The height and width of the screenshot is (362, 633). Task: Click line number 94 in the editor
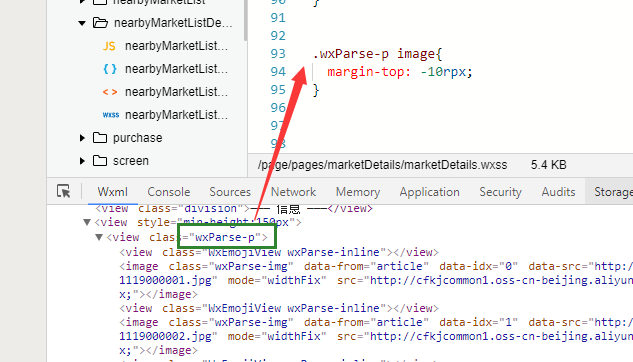[278, 72]
